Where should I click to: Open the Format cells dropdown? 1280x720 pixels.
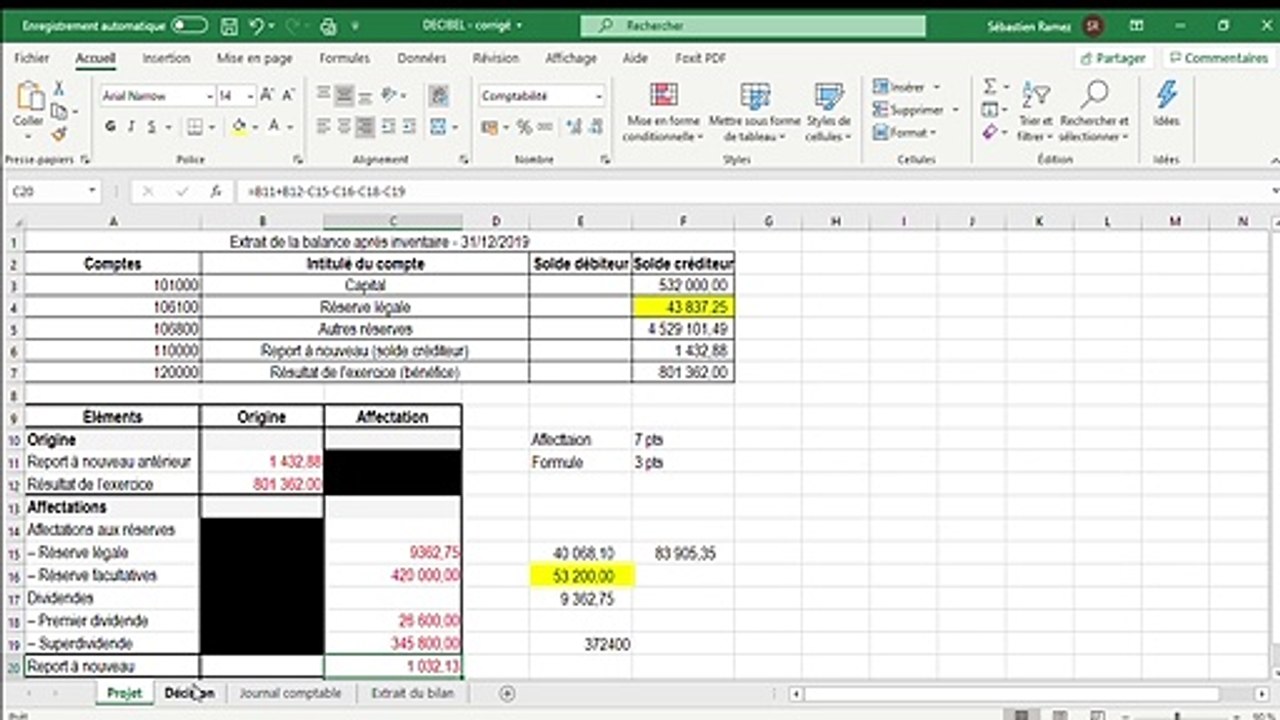(x=906, y=133)
